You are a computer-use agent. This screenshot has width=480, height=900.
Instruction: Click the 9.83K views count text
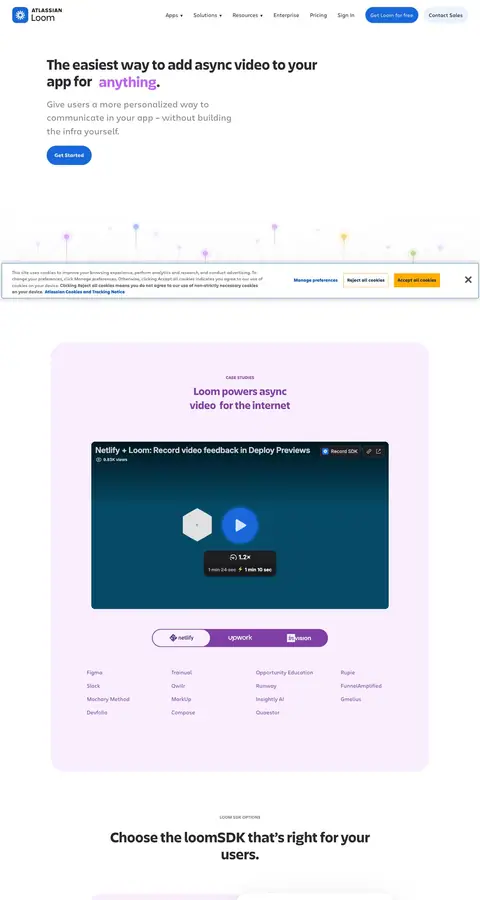tap(115, 460)
